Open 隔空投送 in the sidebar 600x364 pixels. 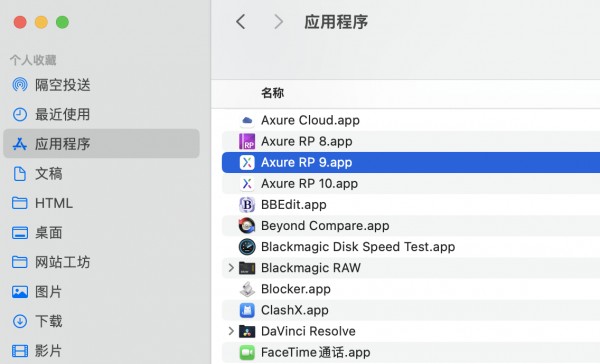click(x=51, y=85)
